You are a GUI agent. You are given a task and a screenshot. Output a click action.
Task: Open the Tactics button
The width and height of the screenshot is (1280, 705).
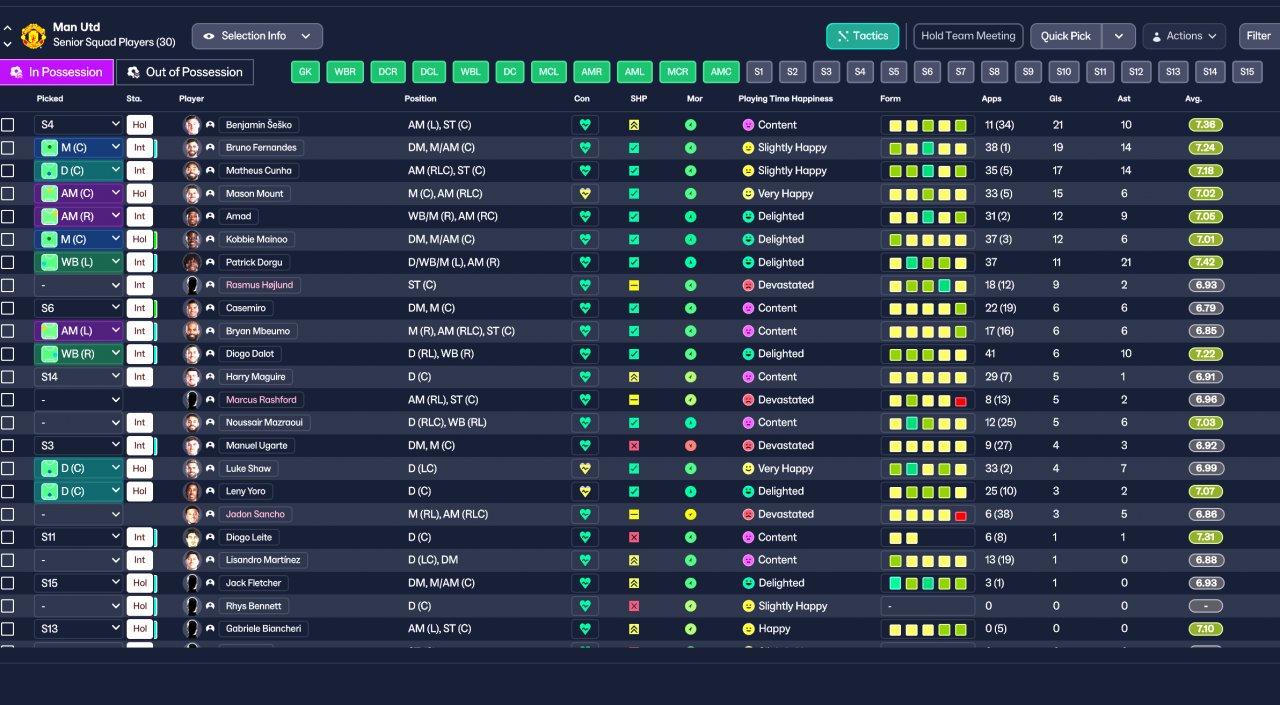pos(862,36)
